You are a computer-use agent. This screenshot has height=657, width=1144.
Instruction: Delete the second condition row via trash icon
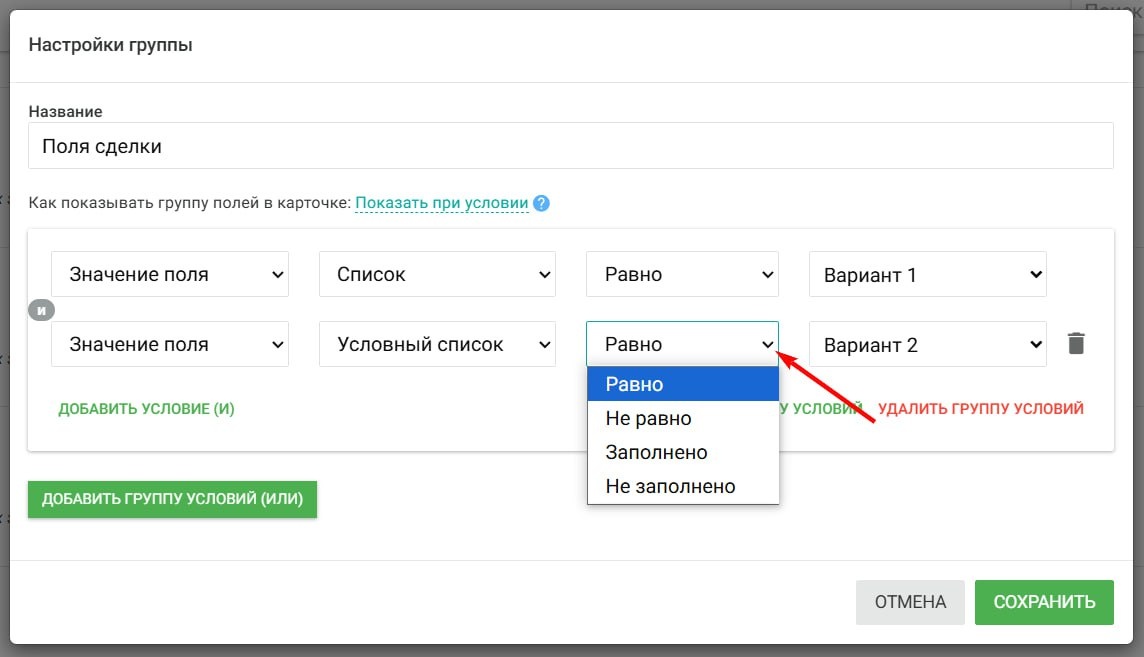point(1077,343)
